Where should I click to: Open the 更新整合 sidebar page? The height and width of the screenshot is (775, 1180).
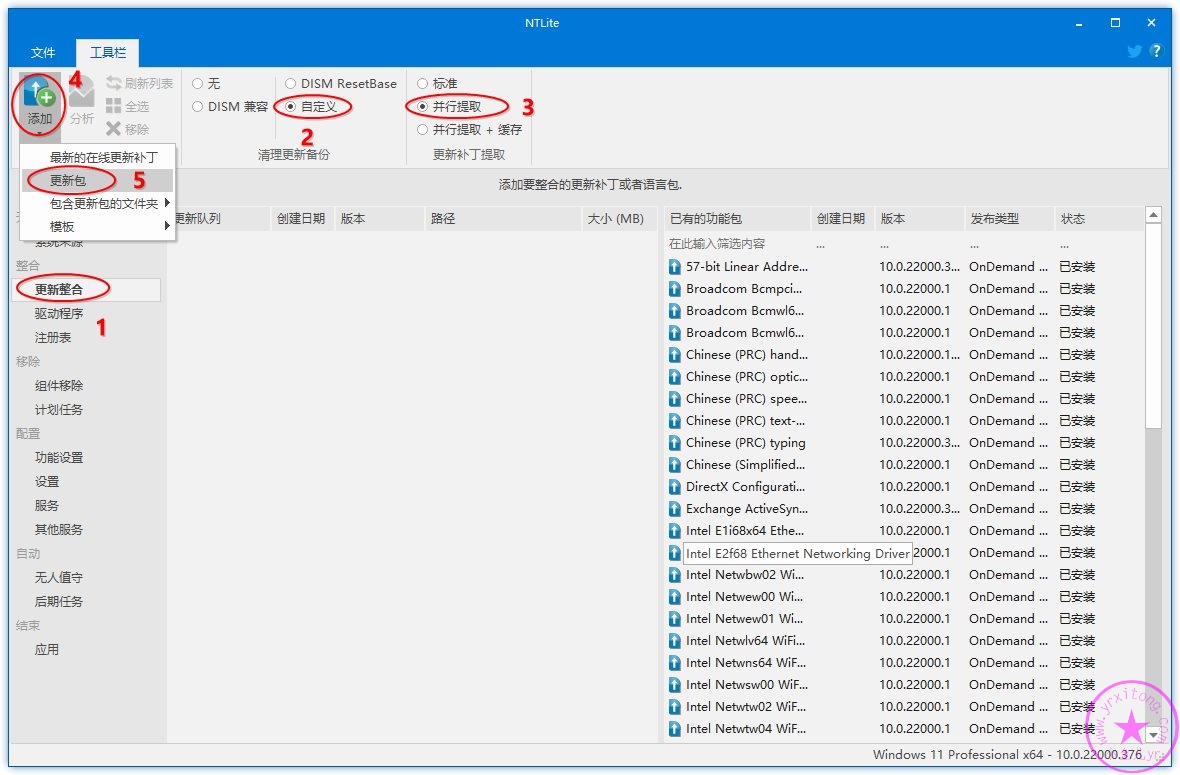click(x=87, y=290)
